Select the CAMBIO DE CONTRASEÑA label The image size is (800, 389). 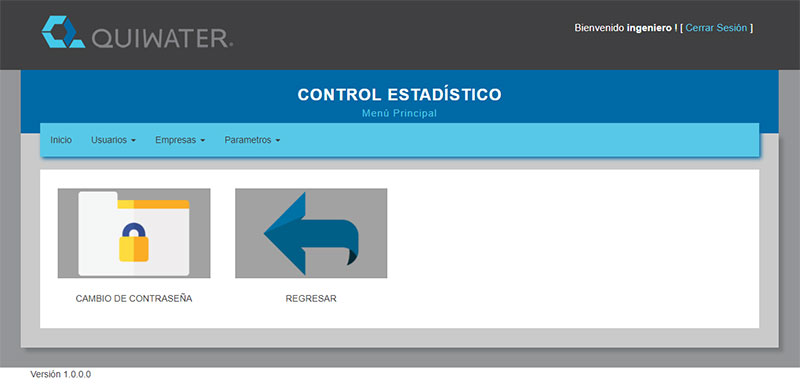point(134,299)
